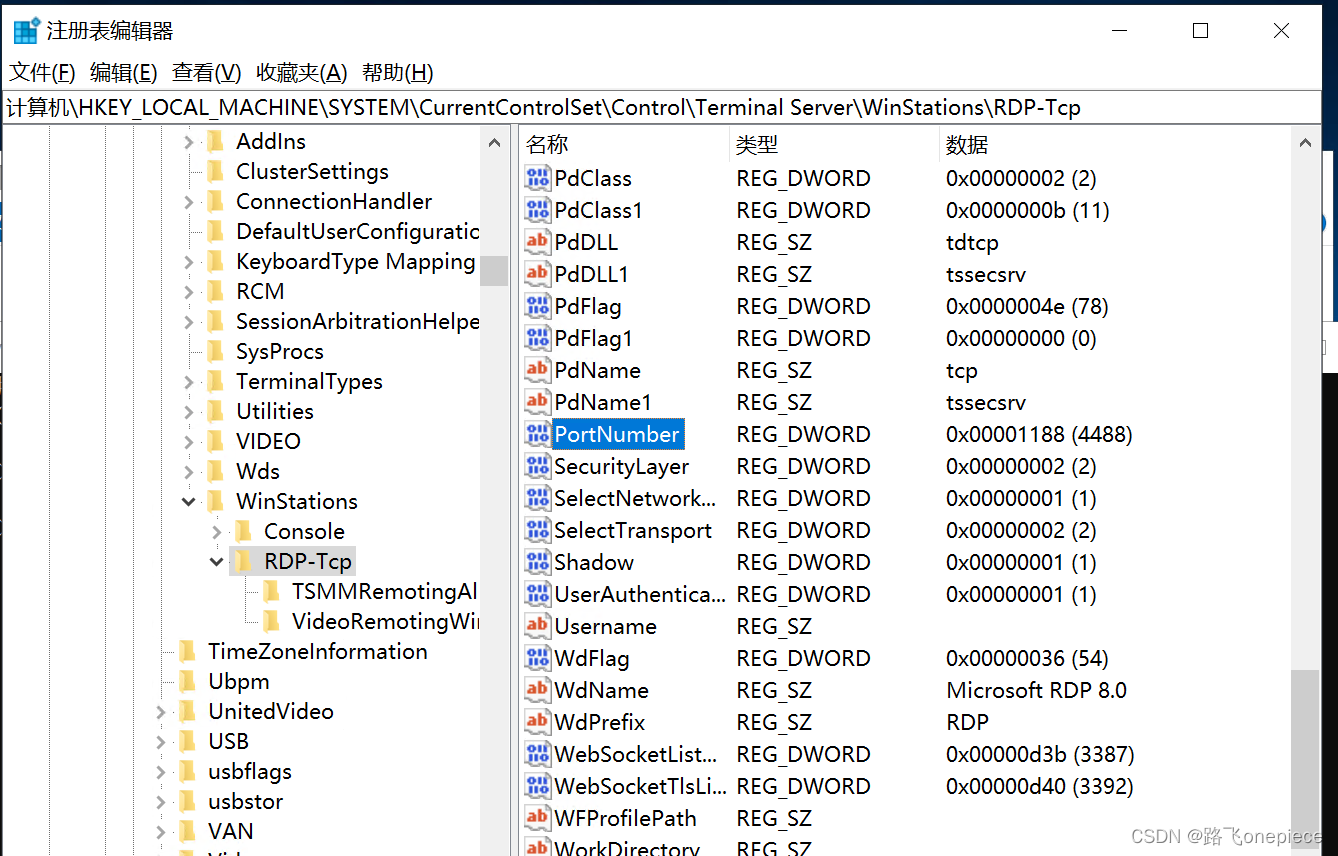Image resolution: width=1338 pixels, height=856 pixels.
Task: Collapse the RDP-Tcp tree node
Action: [x=217, y=562]
